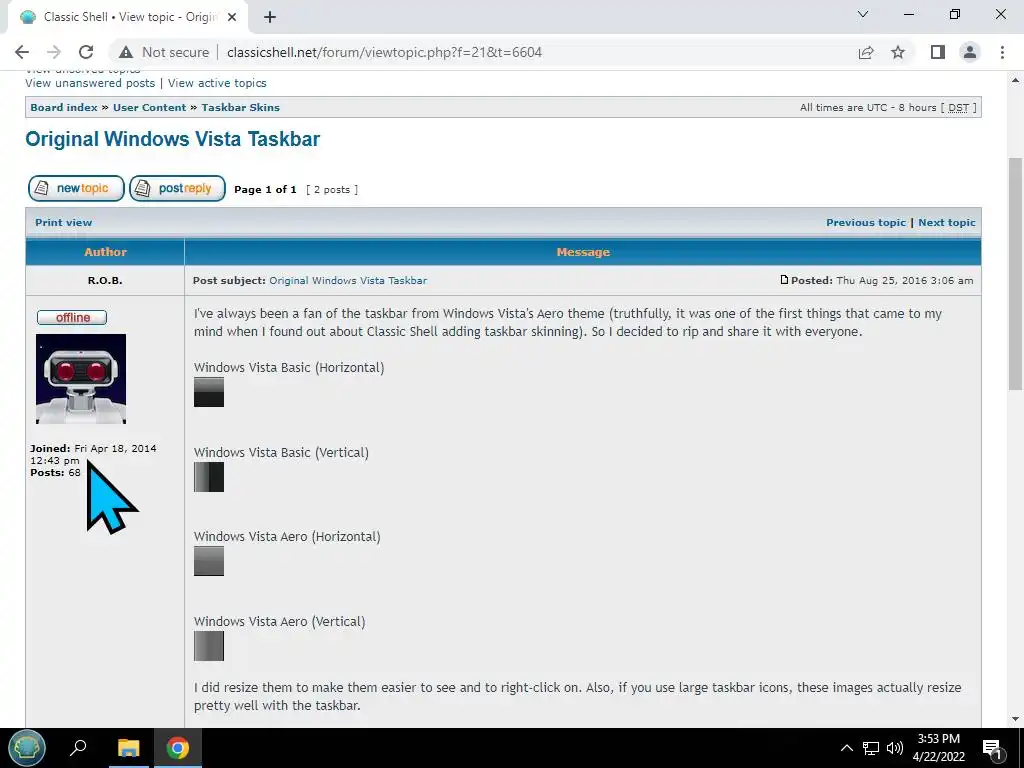Open the Not secure site warning

click(x=164, y=52)
